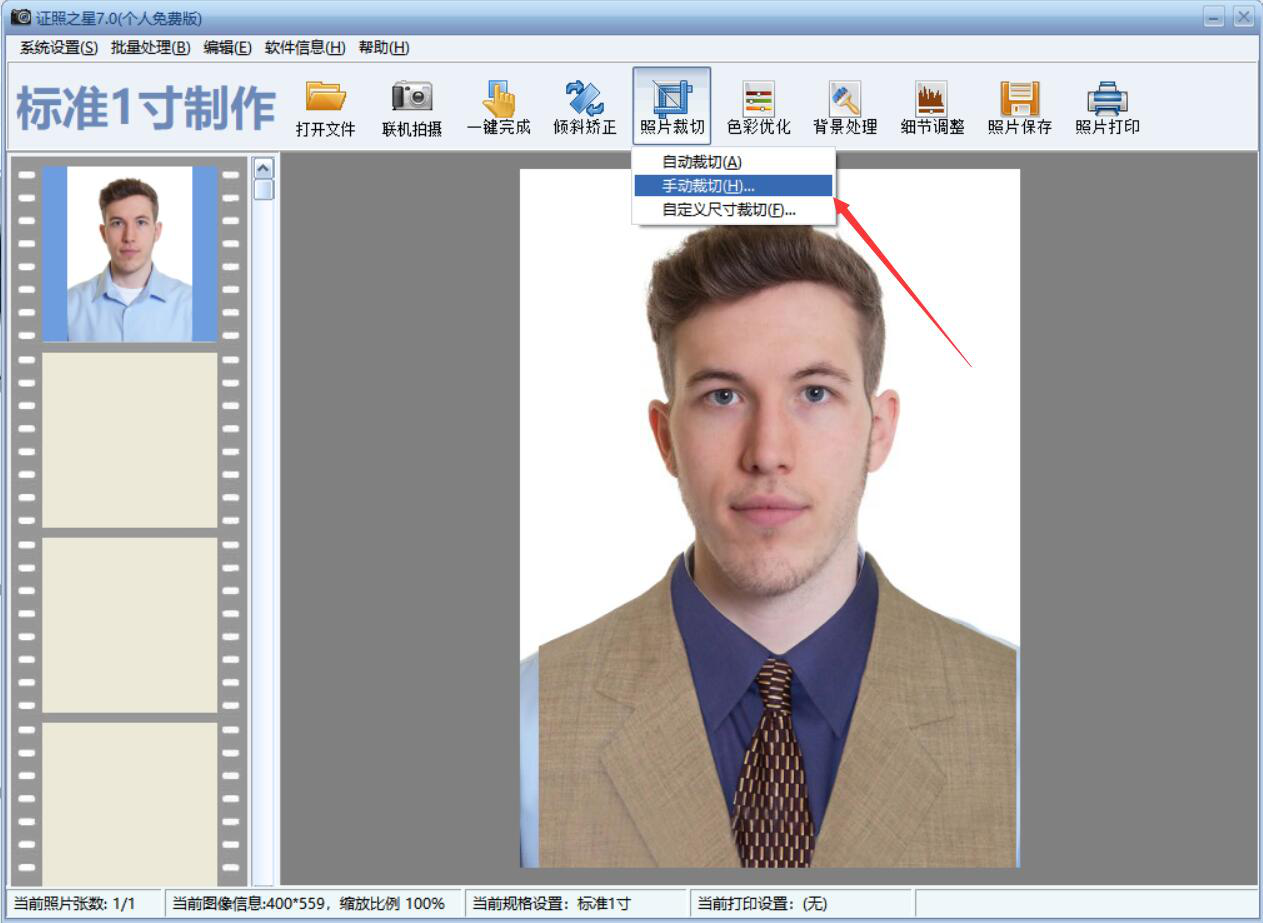The height and width of the screenshot is (923, 1263).
Task: Select manual crop (手动裁切) menu entry
Action: coord(708,186)
